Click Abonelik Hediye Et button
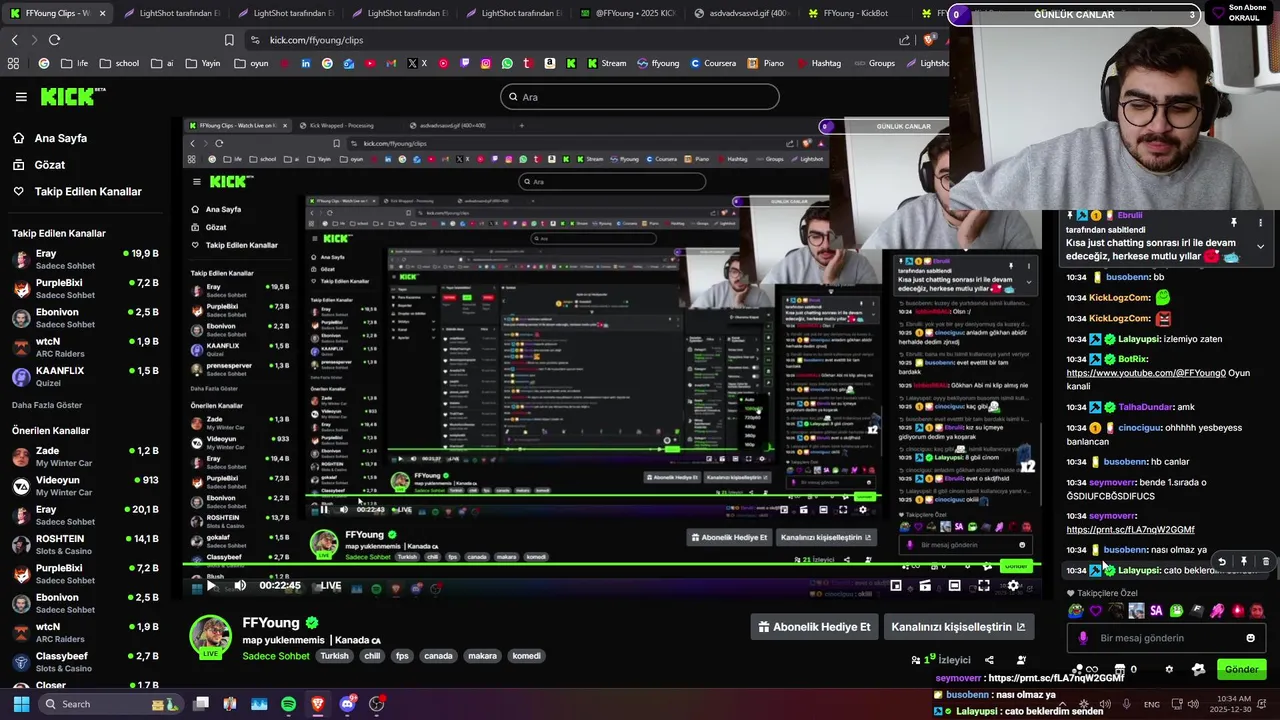Viewport: 1280px width, 720px height. pos(814,627)
